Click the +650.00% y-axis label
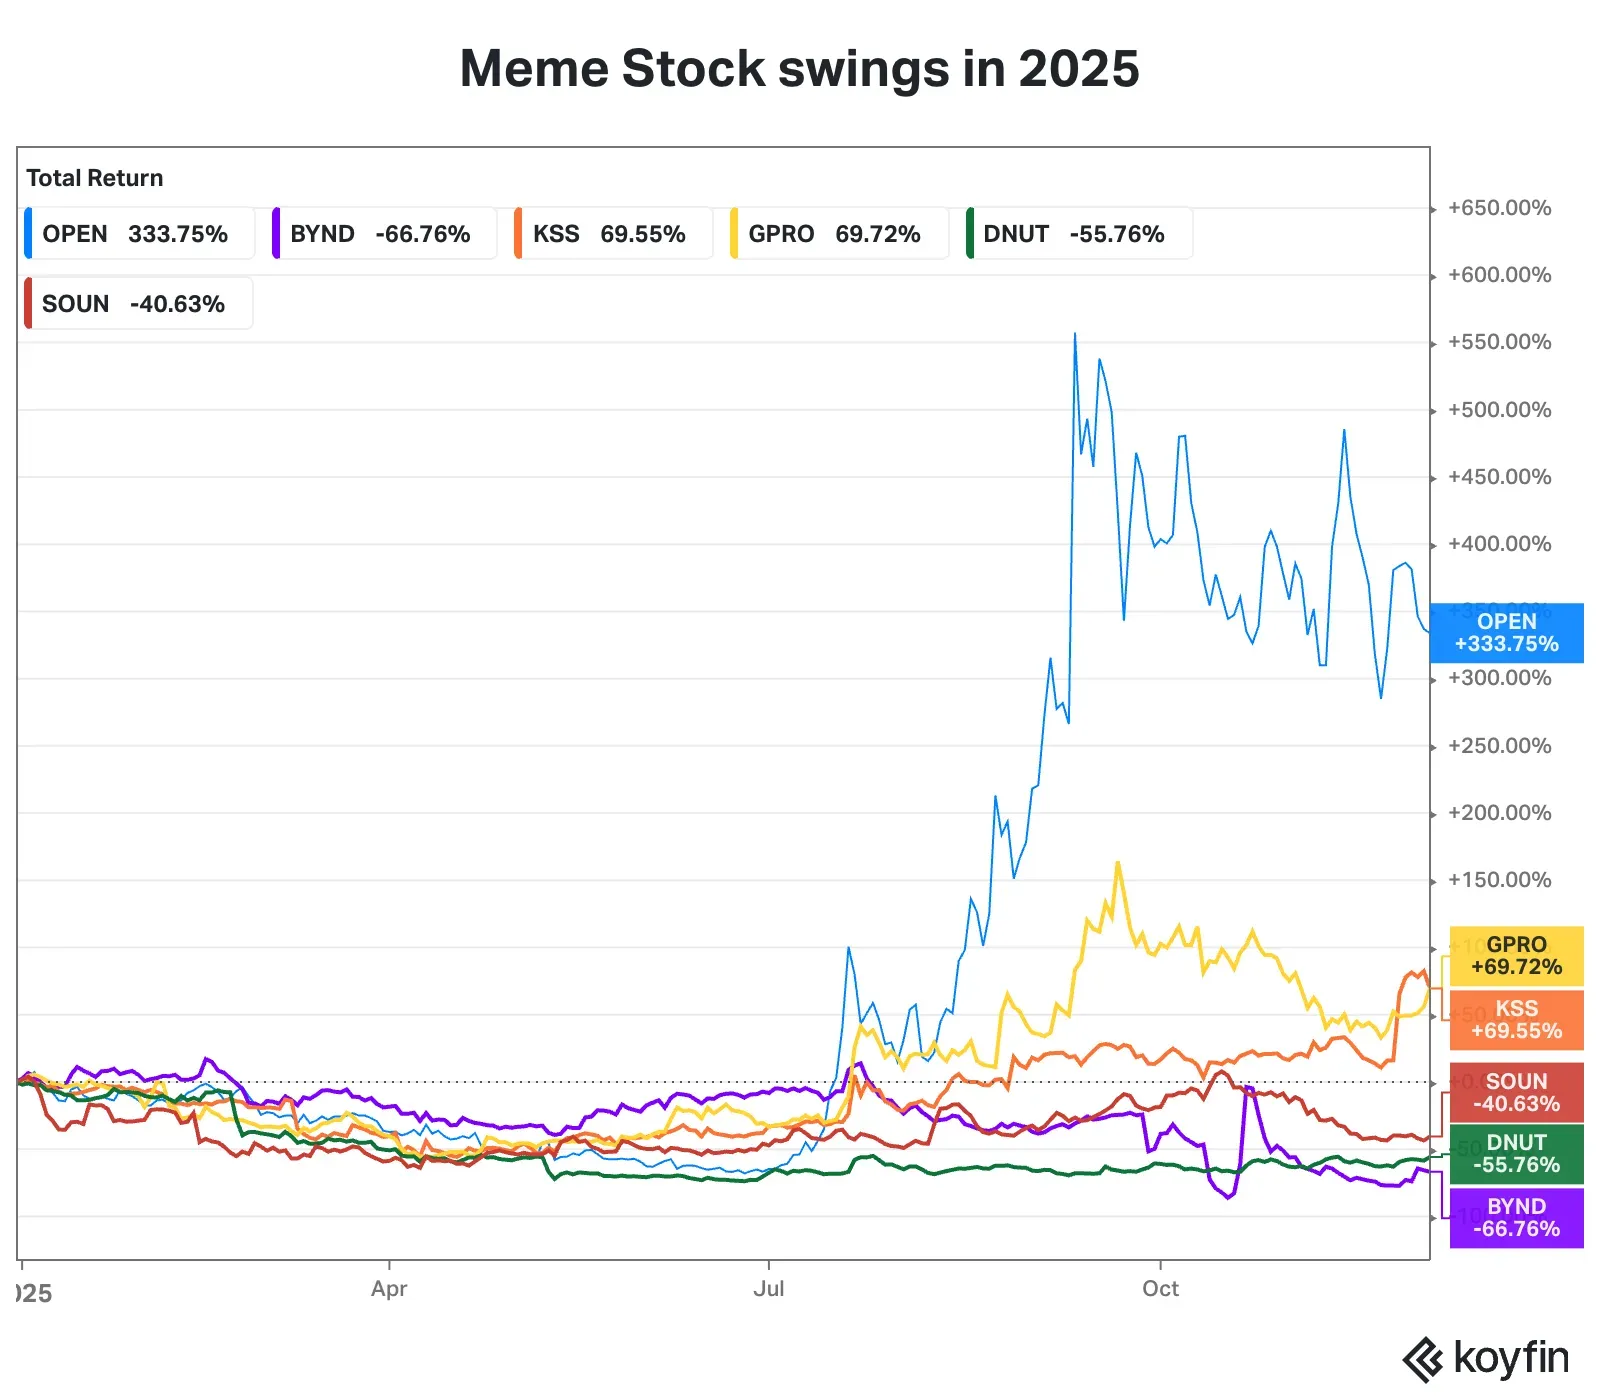Screen dimensions: 1600x1400 [x=1499, y=208]
